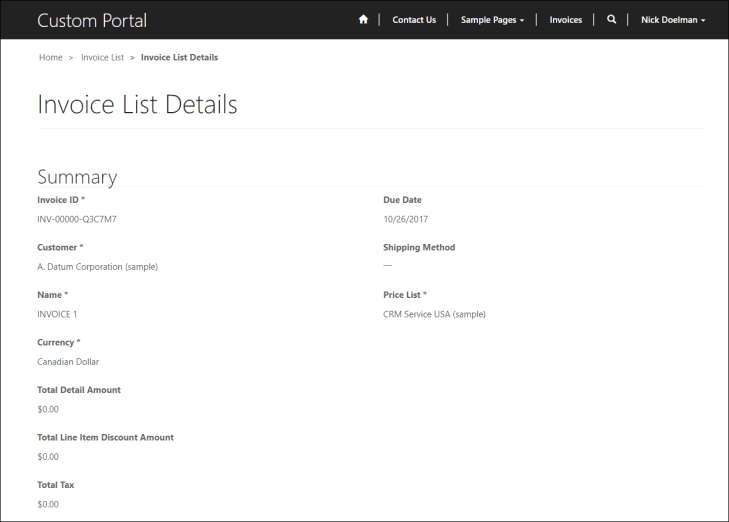Click the Due Date value 10/26/2017
The width and height of the screenshot is (729, 522).
406,219
